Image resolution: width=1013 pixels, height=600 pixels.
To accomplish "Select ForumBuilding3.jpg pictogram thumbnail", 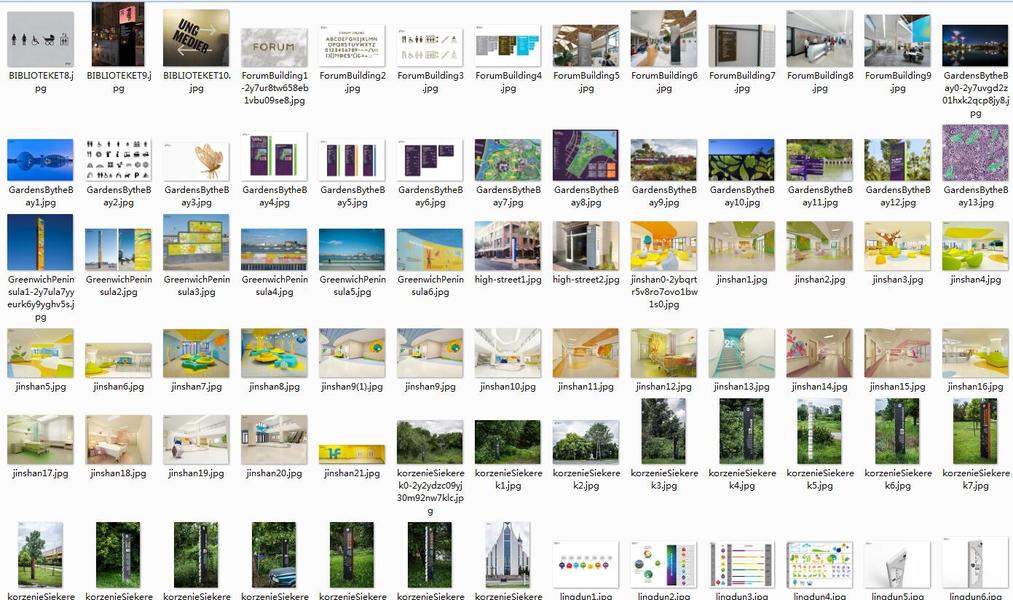I will (430, 47).
